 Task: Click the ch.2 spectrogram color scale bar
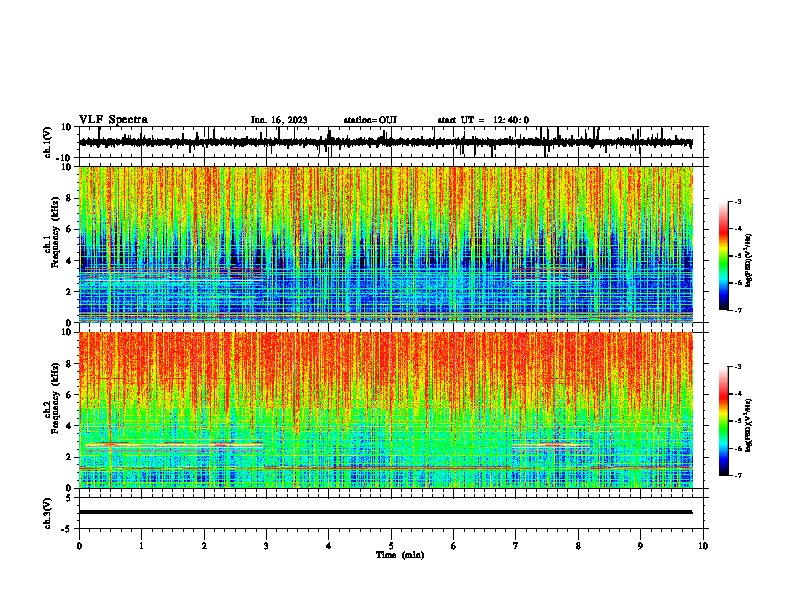pos(724,421)
